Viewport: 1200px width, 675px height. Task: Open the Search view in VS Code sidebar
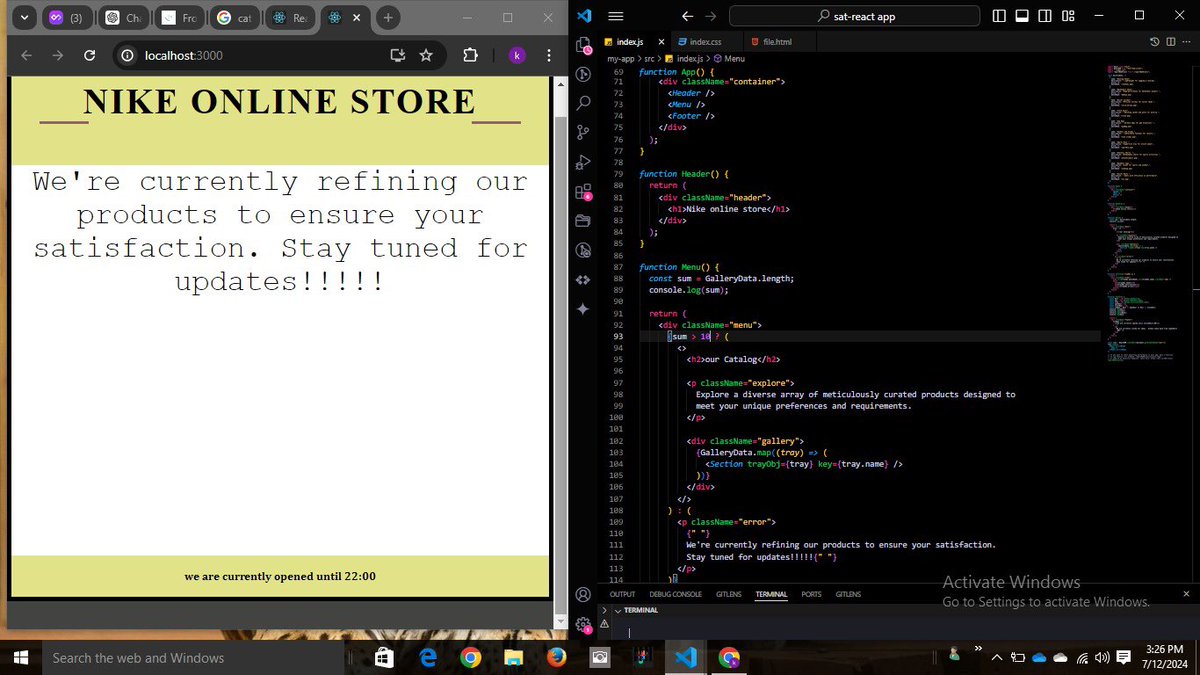584,102
